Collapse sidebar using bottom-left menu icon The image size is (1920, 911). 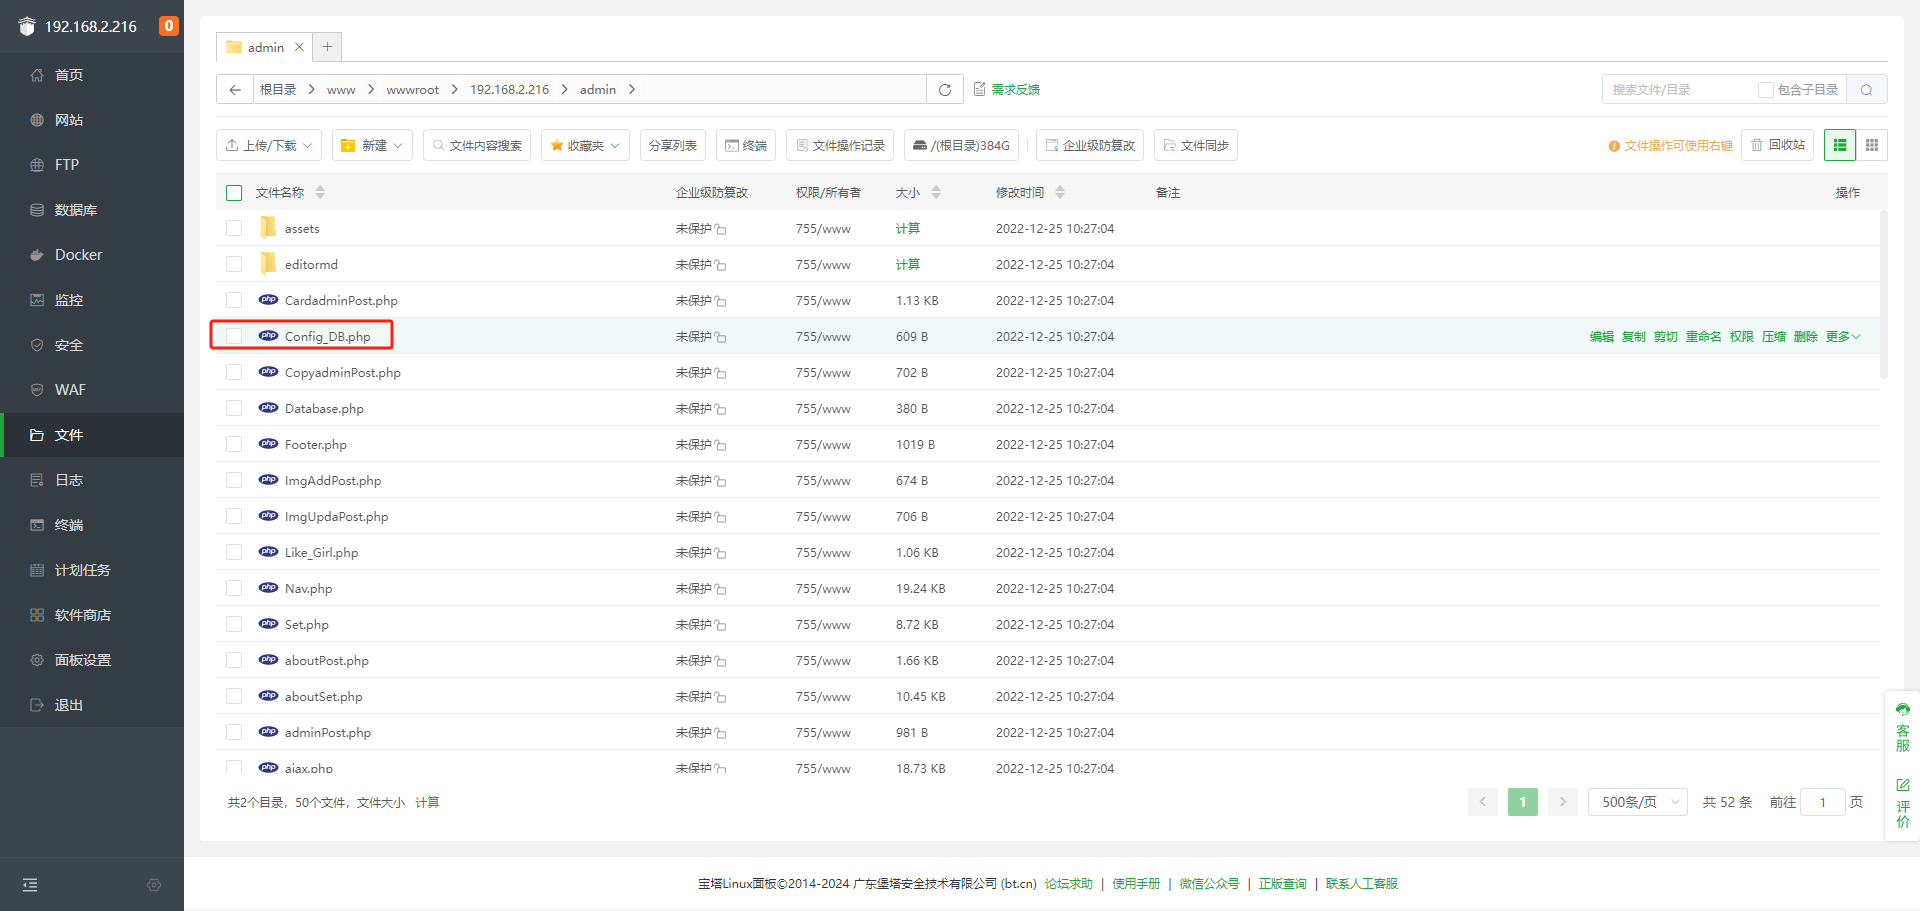pos(30,885)
